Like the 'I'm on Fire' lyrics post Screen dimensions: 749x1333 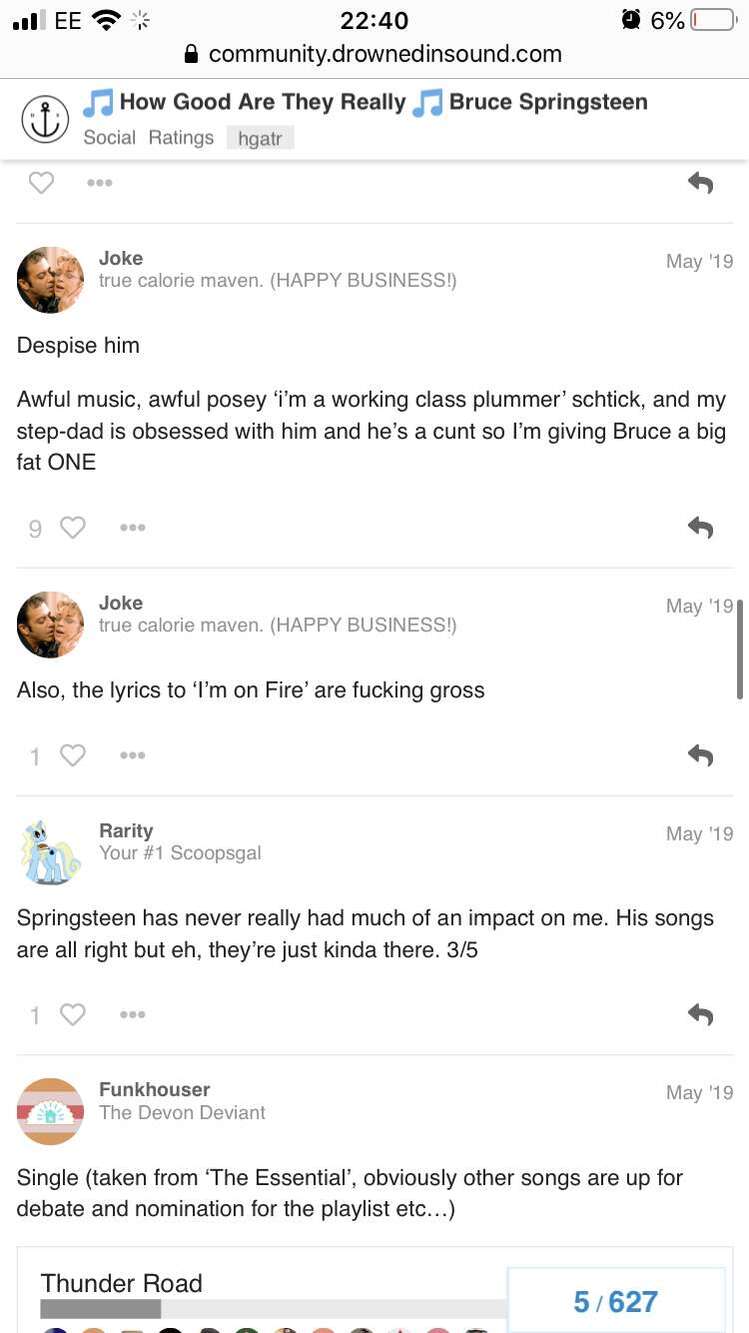pyautogui.click(x=73, y=755)
